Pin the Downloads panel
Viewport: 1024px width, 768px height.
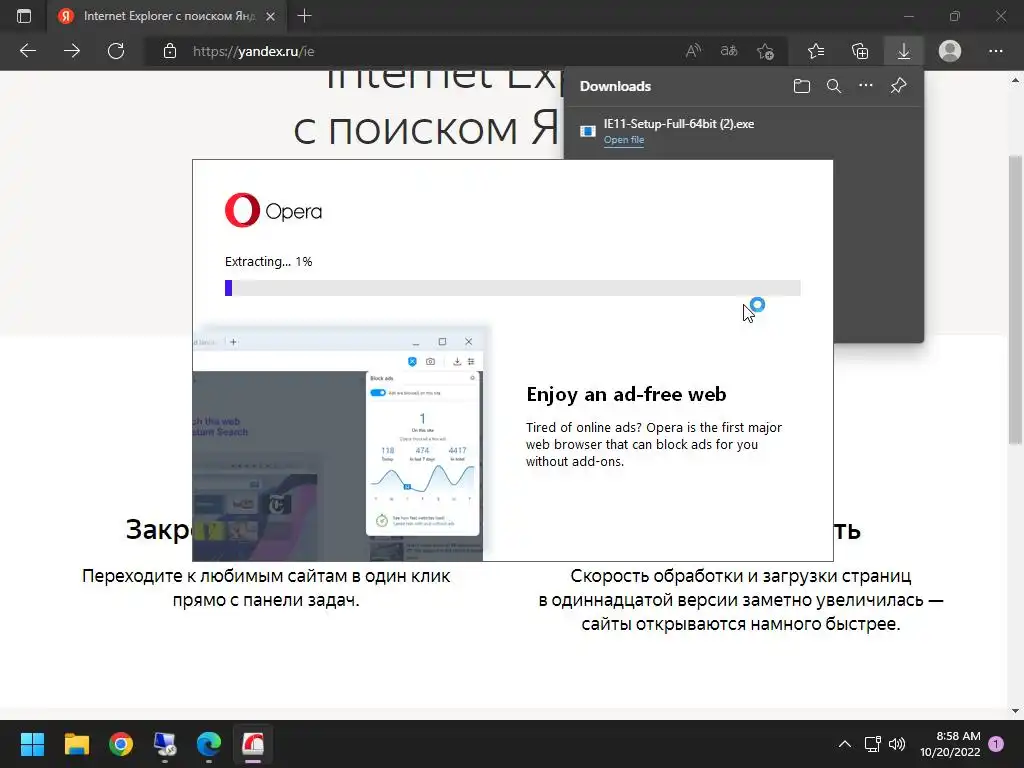pyautogui.click(x=899, y=86)
